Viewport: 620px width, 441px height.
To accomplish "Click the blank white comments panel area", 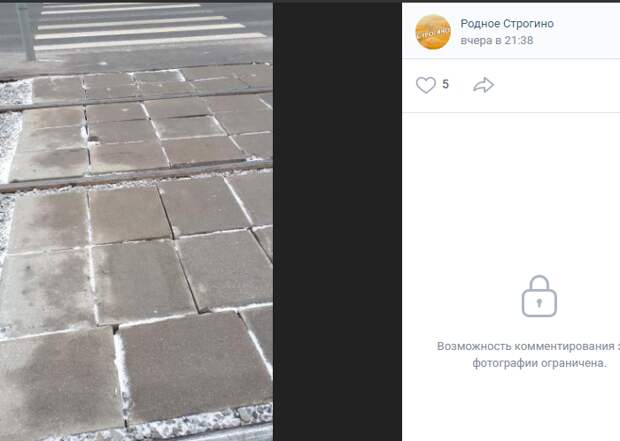I will 511,190.
